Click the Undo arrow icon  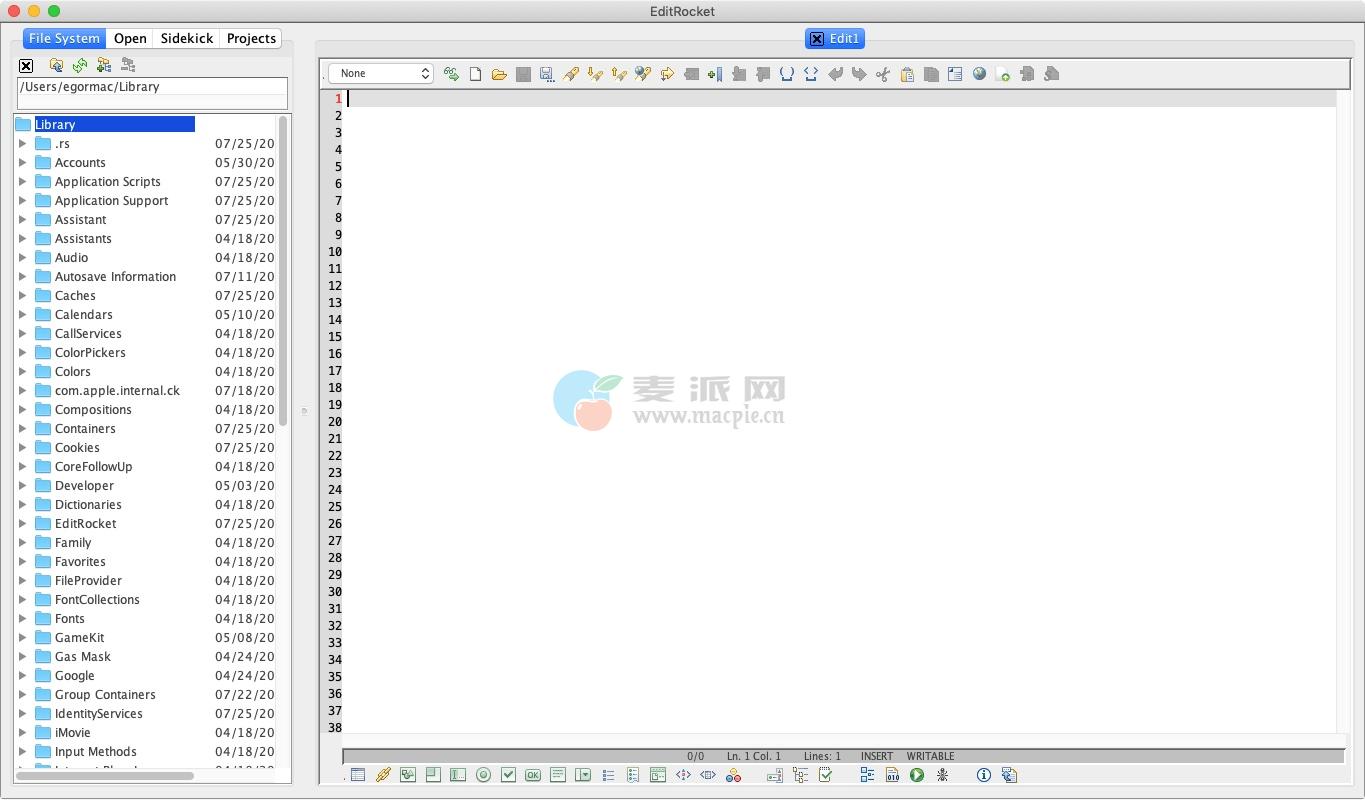coord(835,74)
